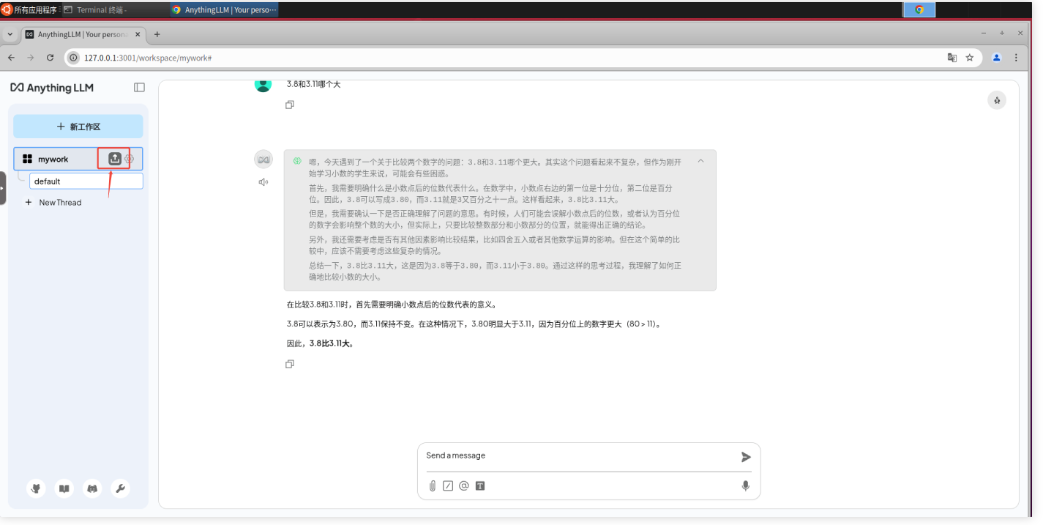Close the AnythingLLM browser tab

[x=138, y=34]
